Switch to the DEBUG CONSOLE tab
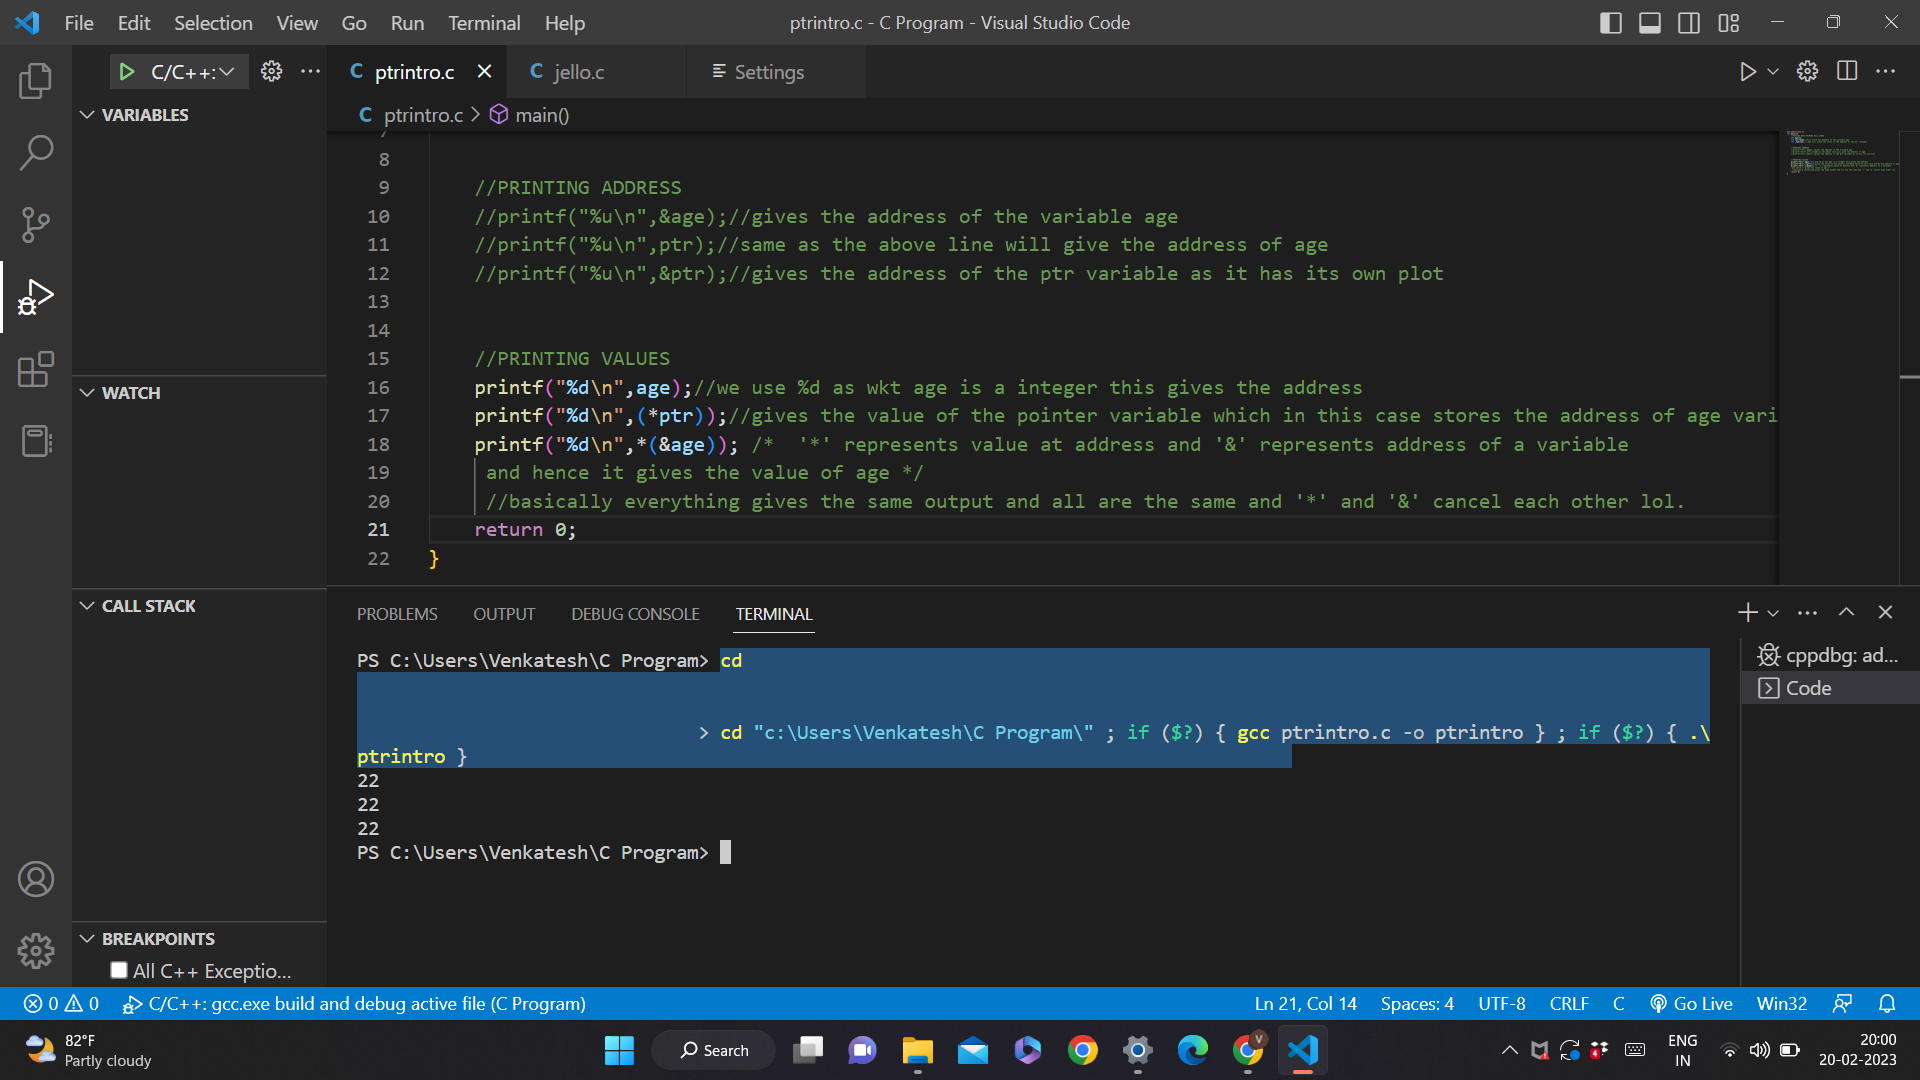Image resolution: width=1920 pixels, height=1080 pixels. coord(635,613)
